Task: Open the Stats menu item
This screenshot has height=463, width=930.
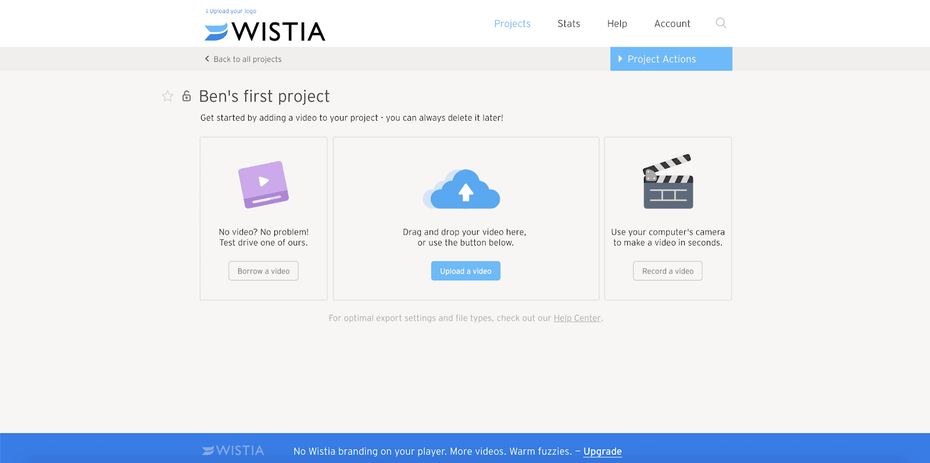Action: click(569, 24)
